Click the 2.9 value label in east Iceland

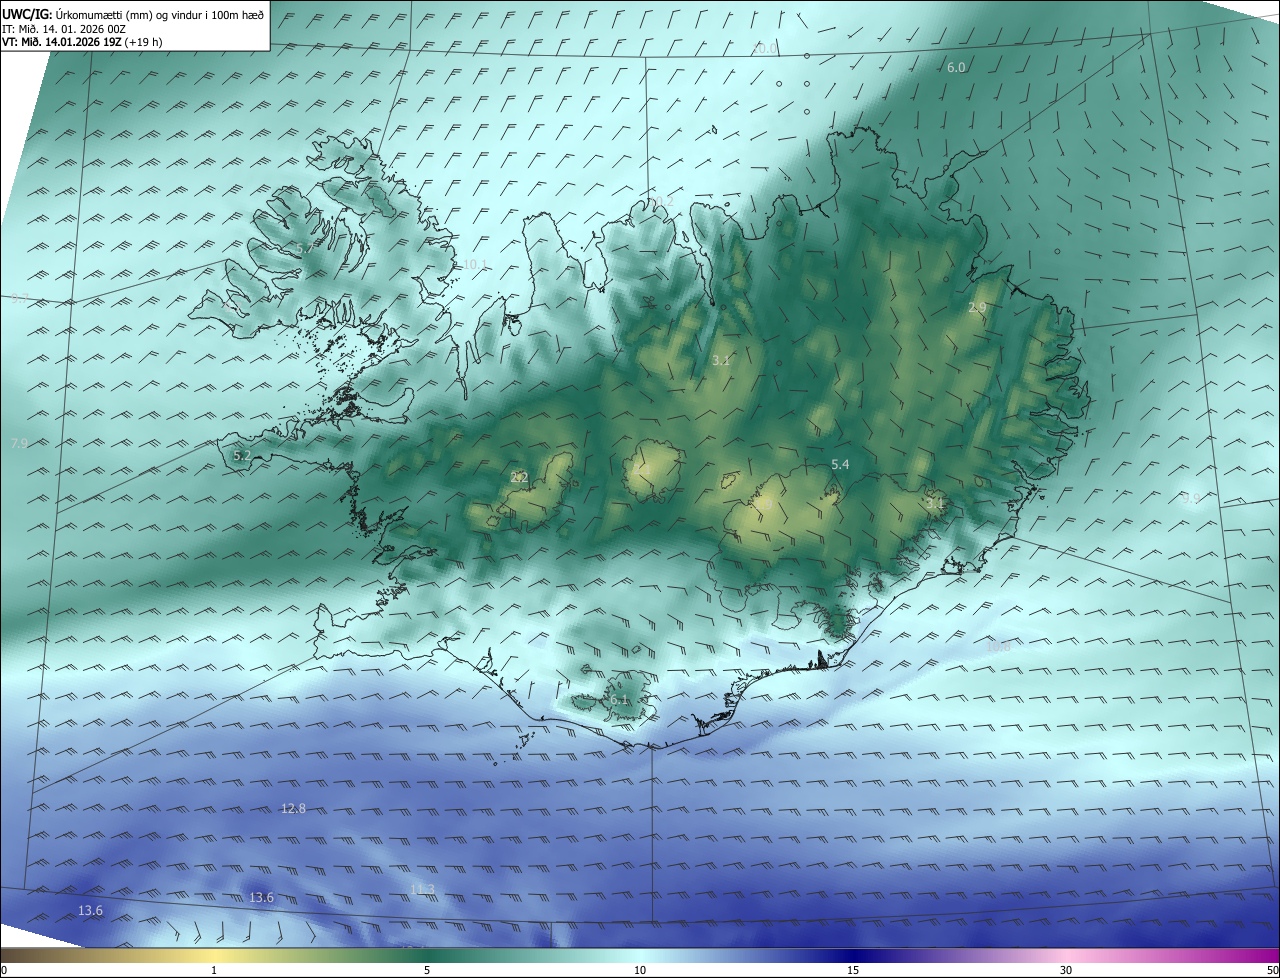coord(977,308)
